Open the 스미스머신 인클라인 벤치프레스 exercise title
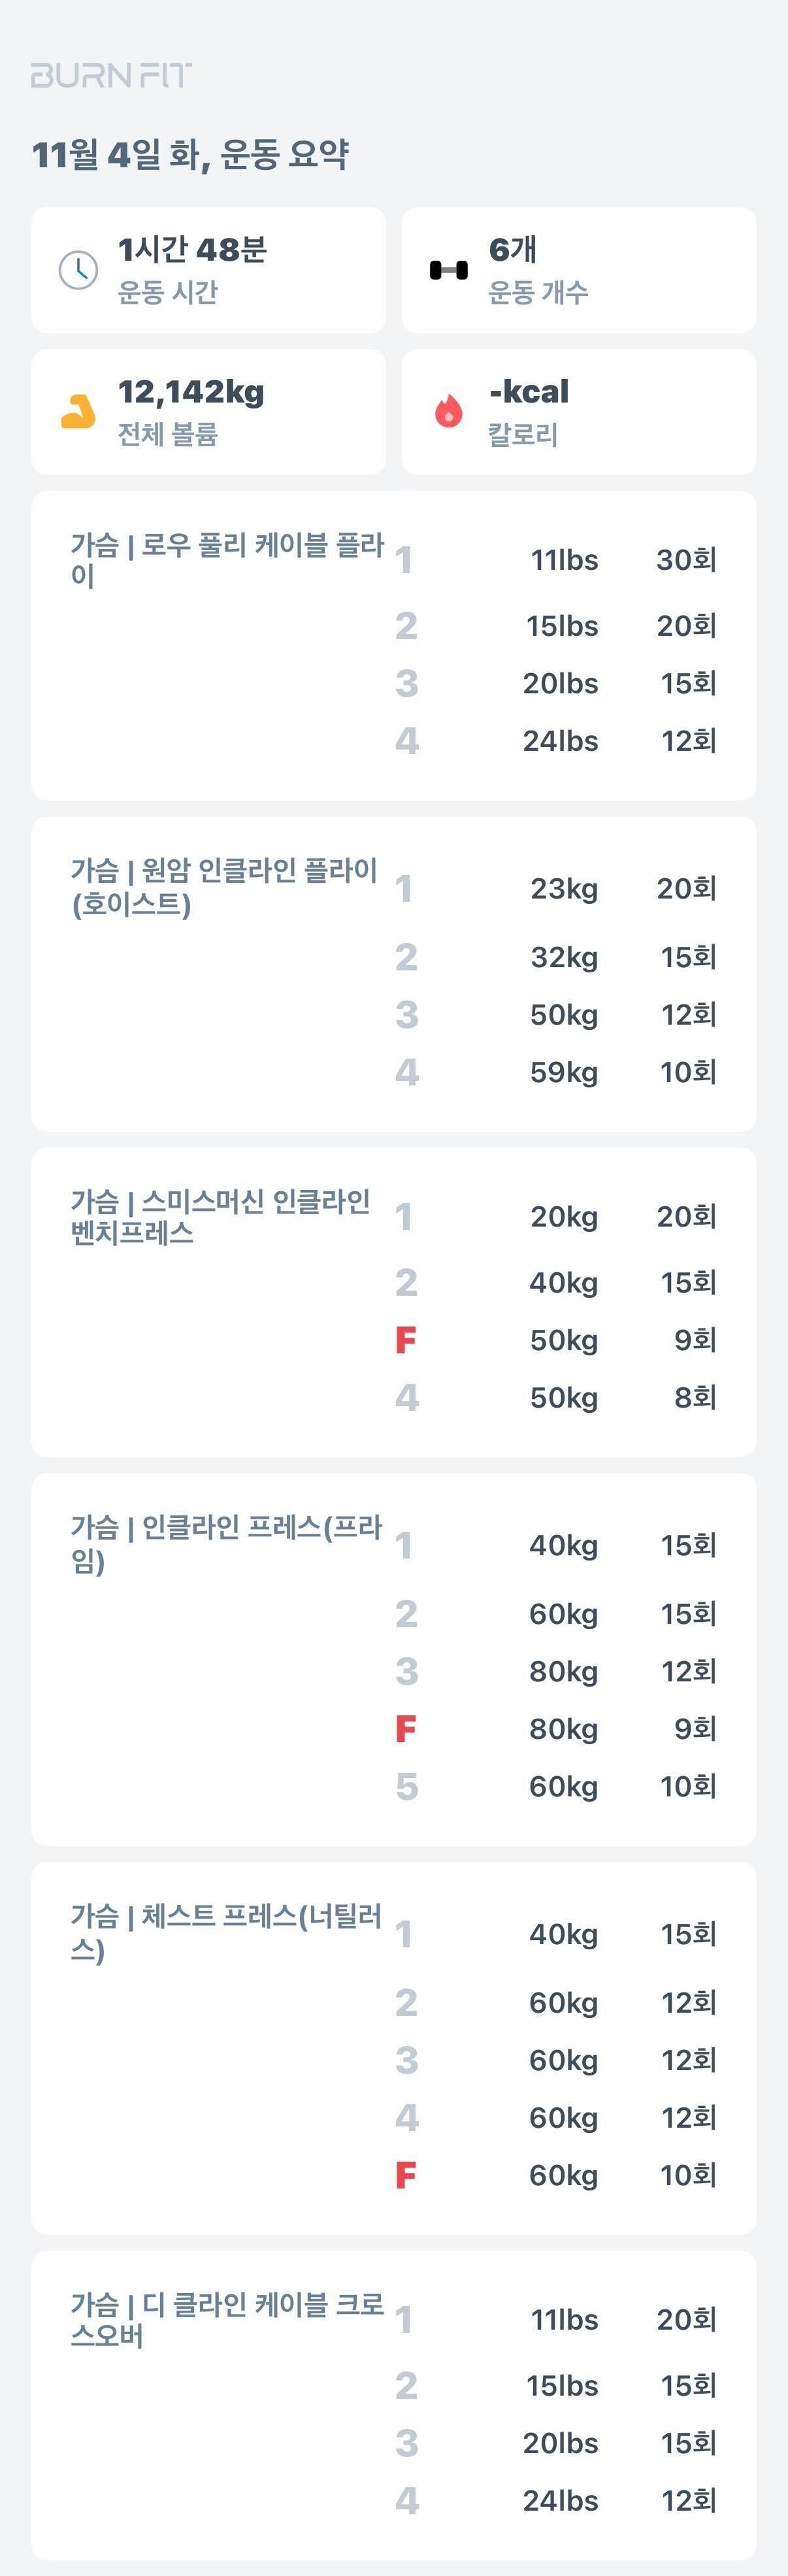The width and height of the screenshot is (788, 2576). pyautogui.click(x=220, y=1216)
